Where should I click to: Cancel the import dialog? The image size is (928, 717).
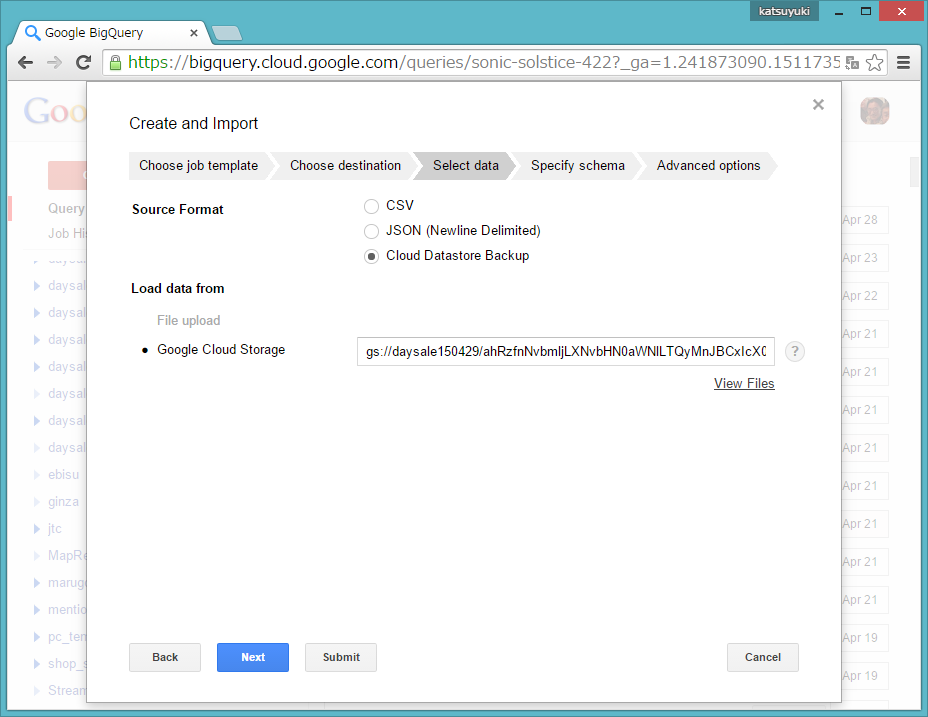(763, 657)
